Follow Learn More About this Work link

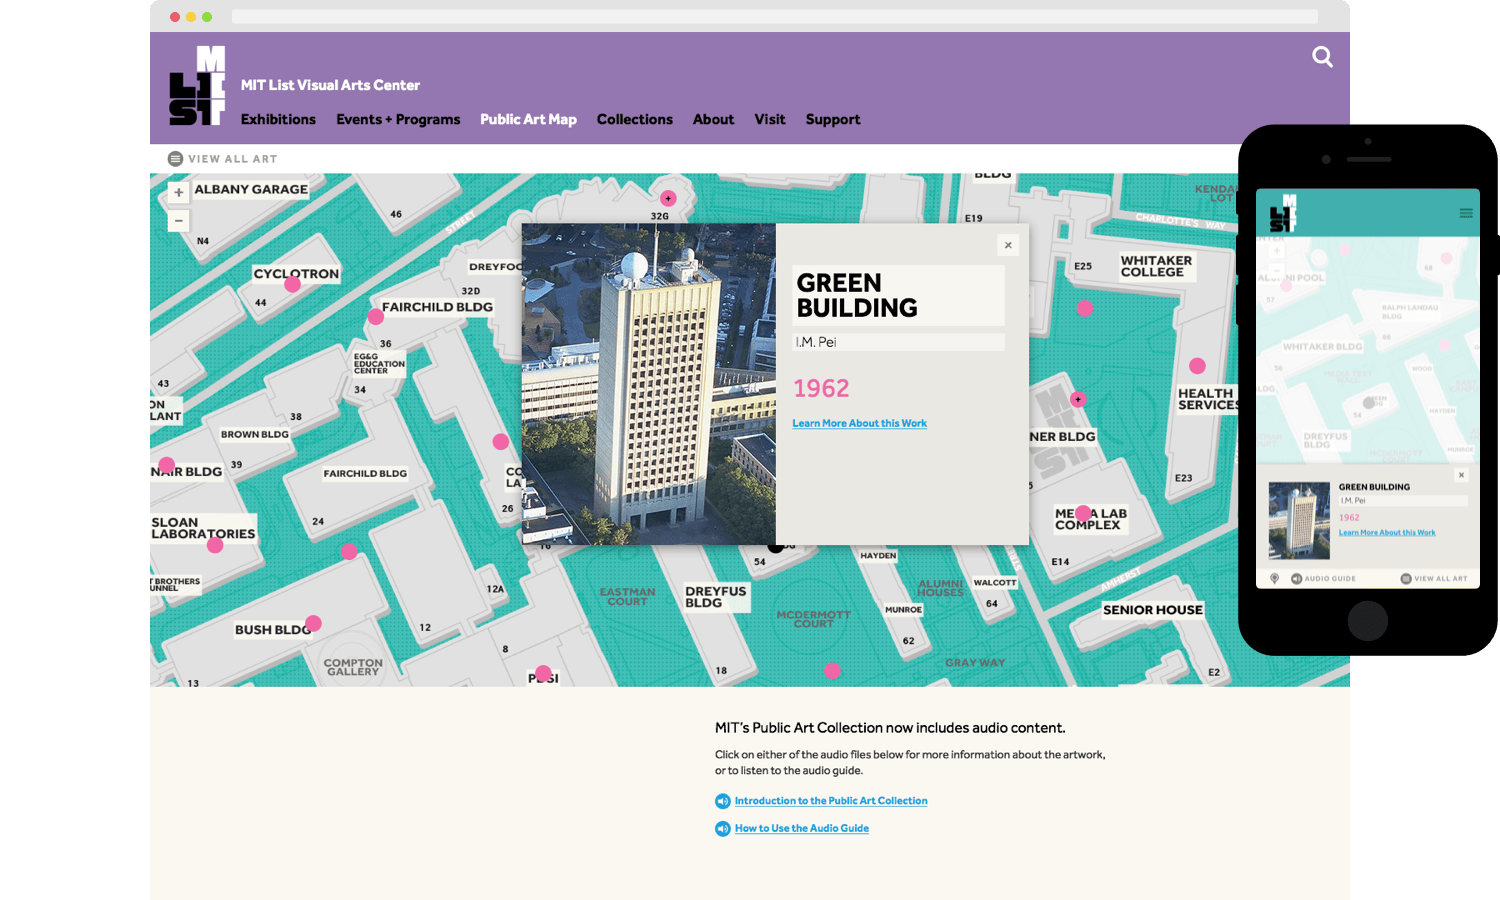click(860, 424)
